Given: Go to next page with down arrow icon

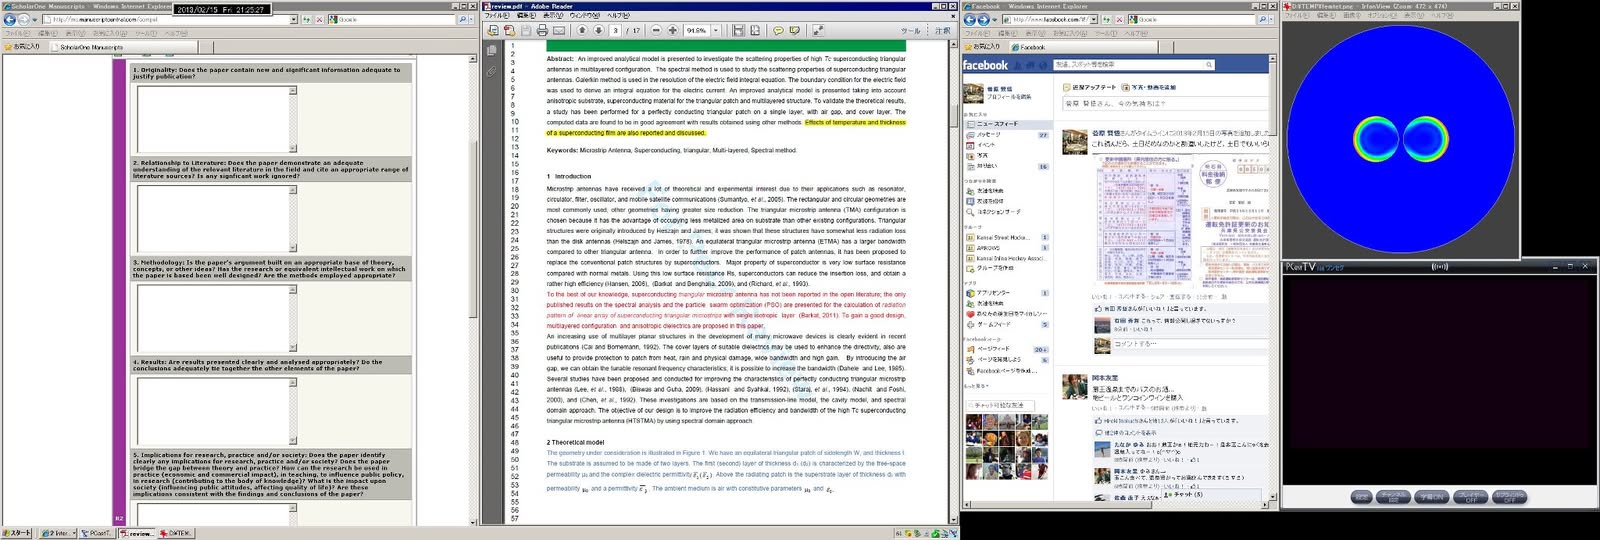Looking at the screenshot, I should (x=598, y=31).
